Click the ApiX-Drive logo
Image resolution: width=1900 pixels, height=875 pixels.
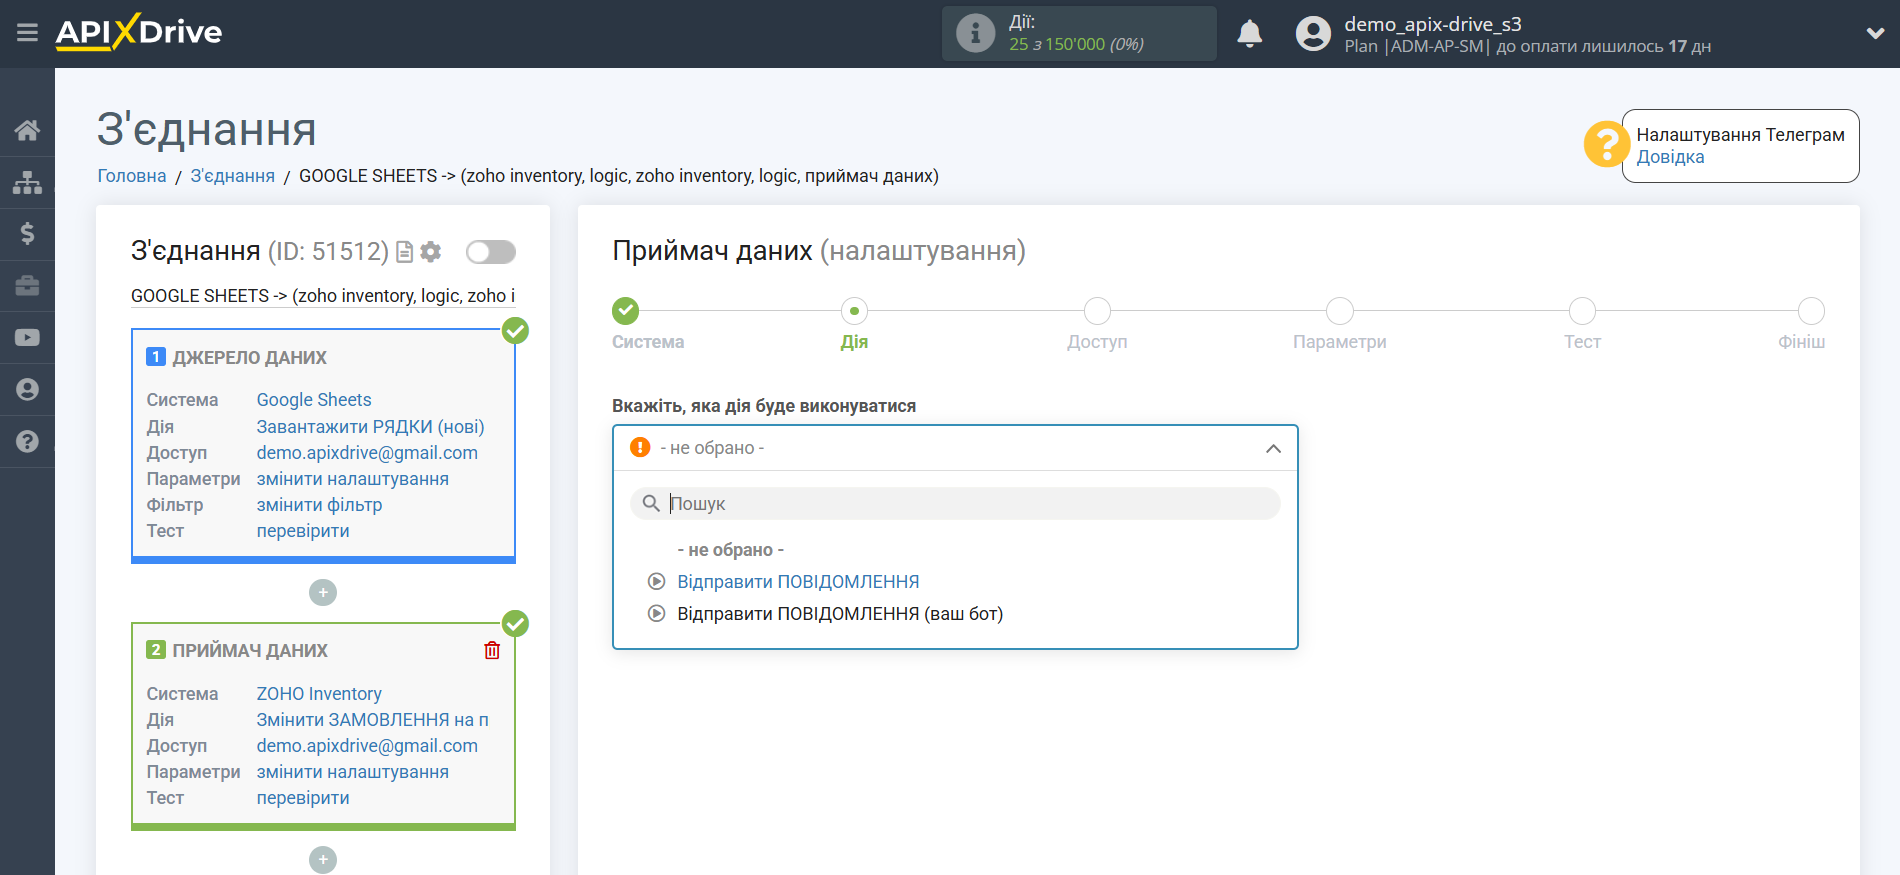[139, 32]
